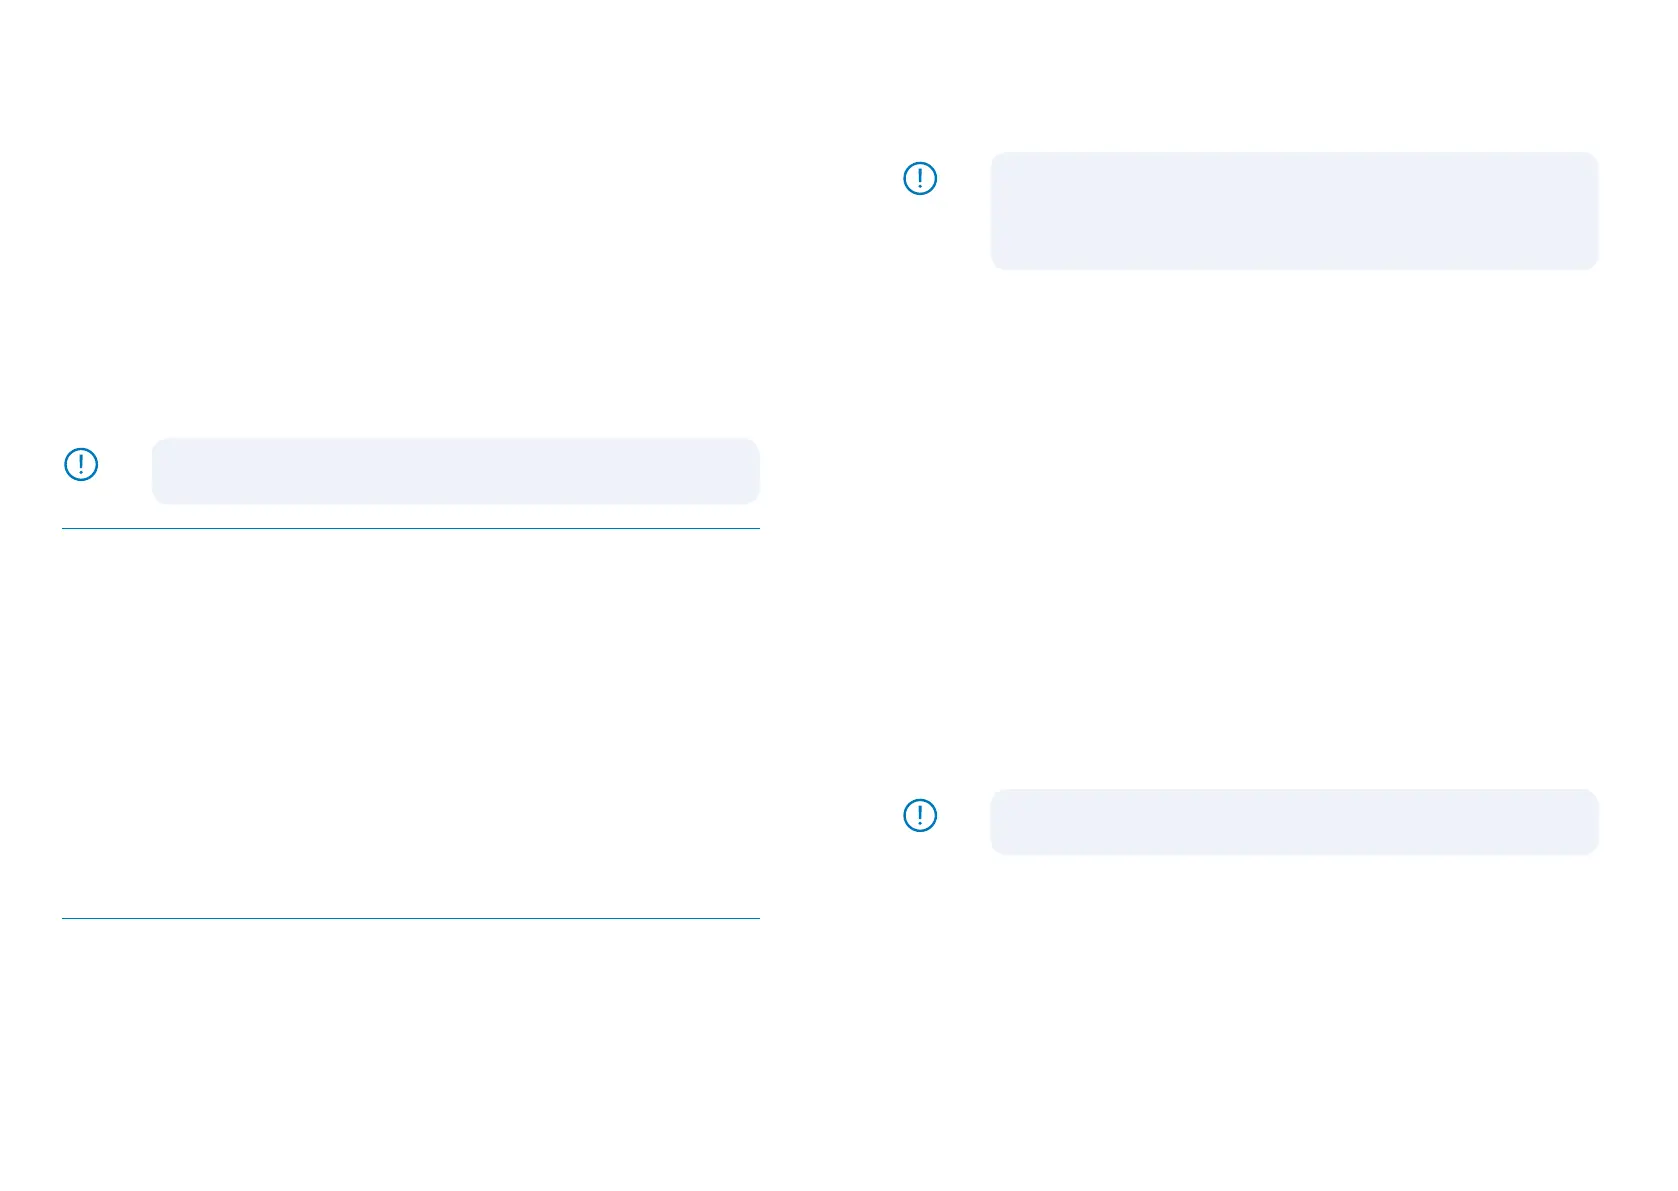Click the bottommost exclamation alert icon on the page
The image size is (1678, 1191).
[x=920, y=815]
